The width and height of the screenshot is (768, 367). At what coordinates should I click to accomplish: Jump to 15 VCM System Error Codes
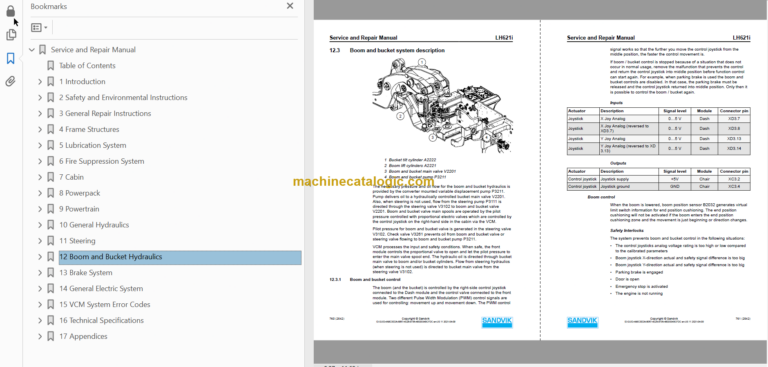(x=105, y=304)
